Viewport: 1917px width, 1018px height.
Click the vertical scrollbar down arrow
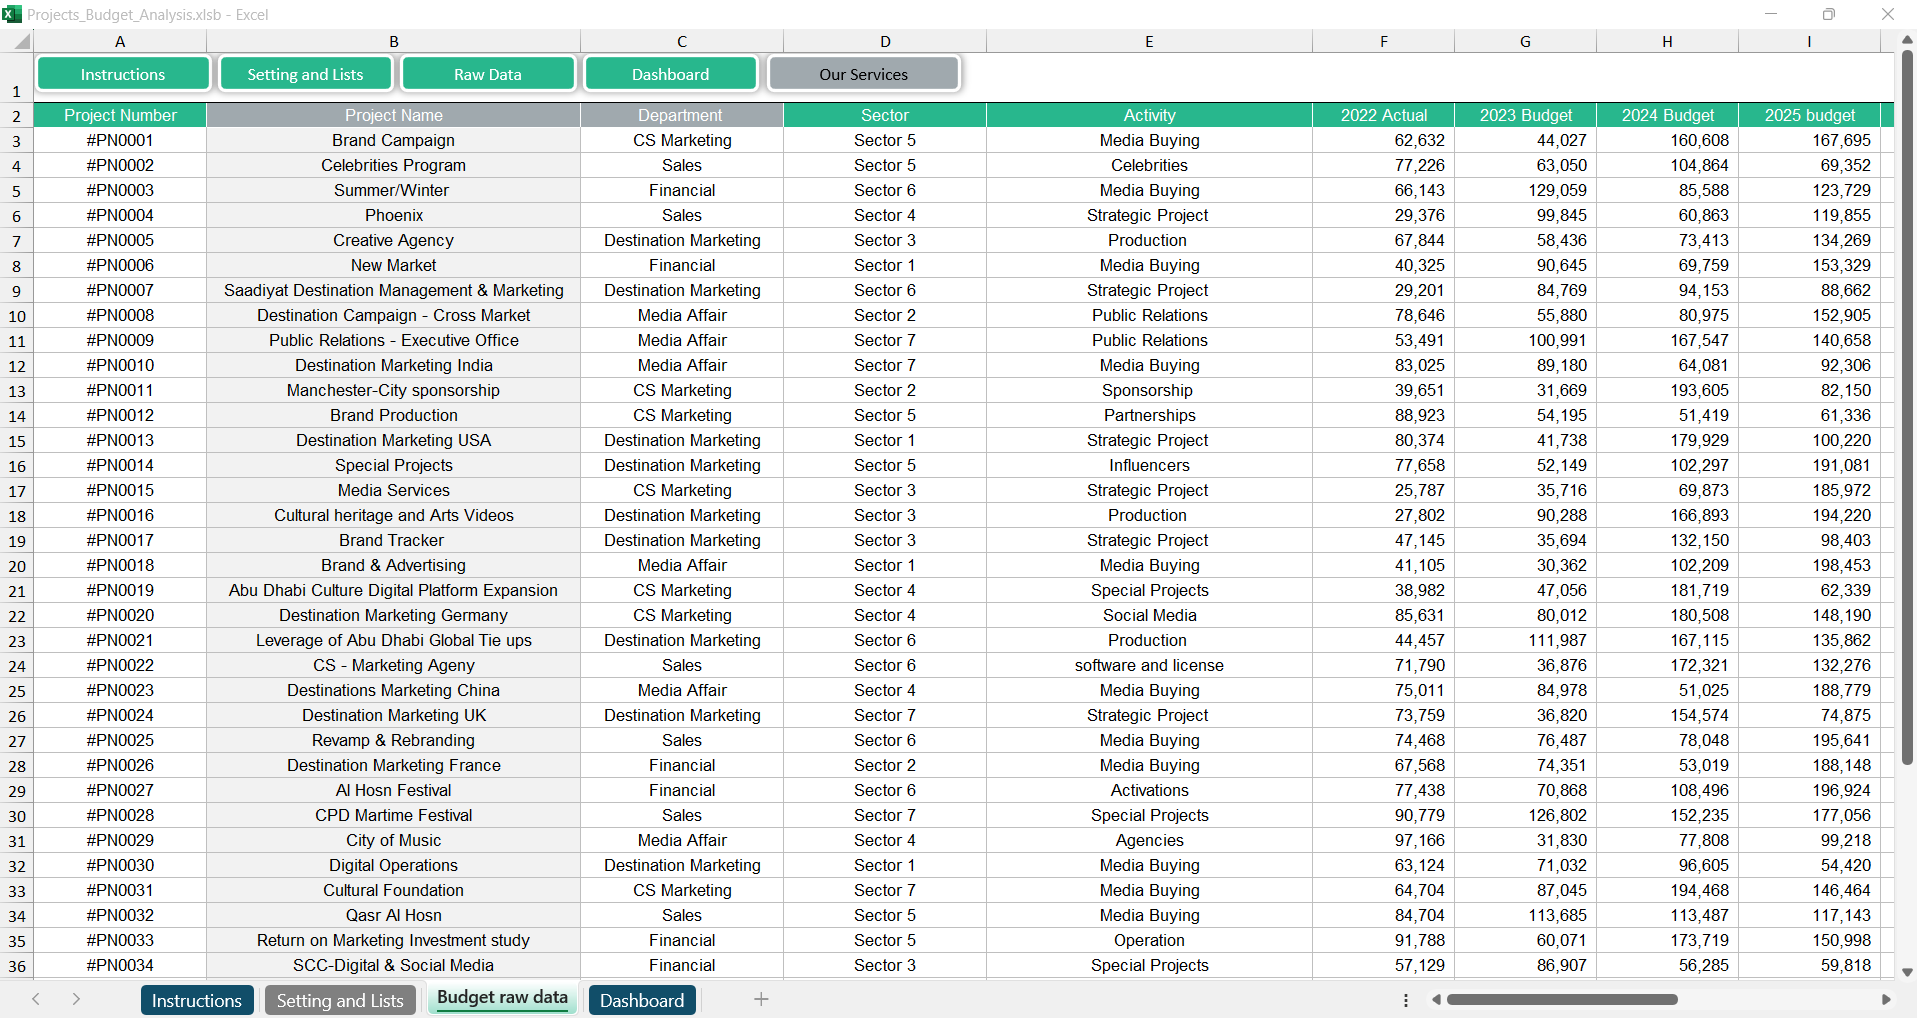pos(1907,972)
